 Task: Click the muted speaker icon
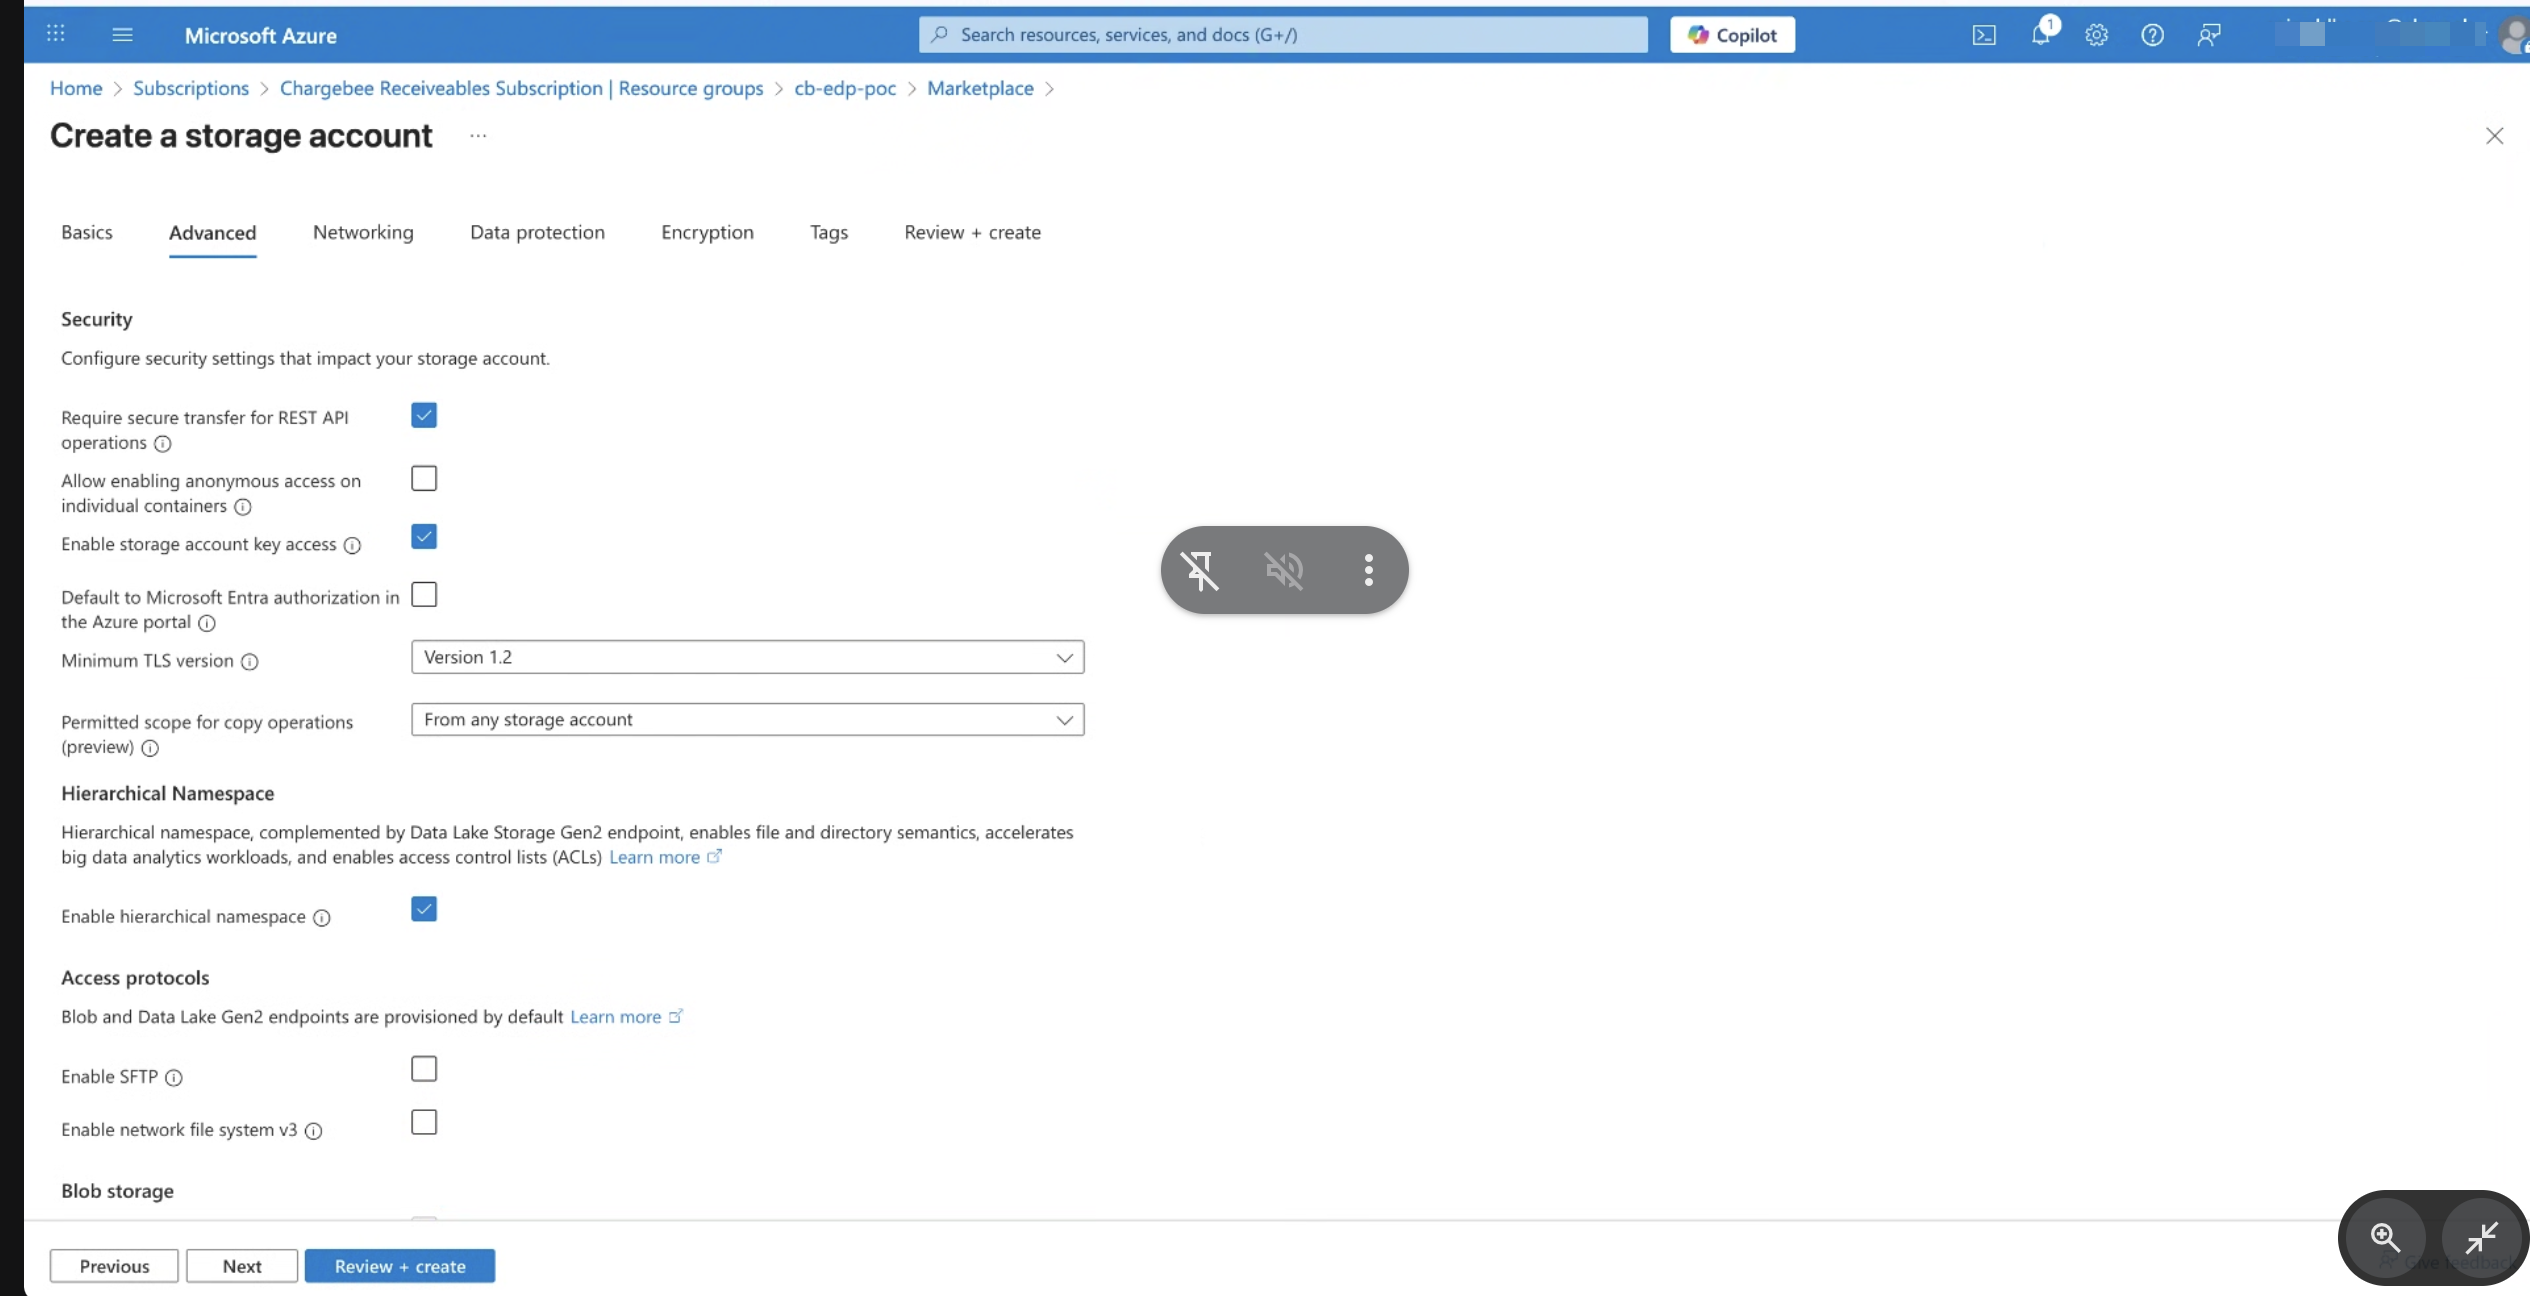(x=1284, y=570)
